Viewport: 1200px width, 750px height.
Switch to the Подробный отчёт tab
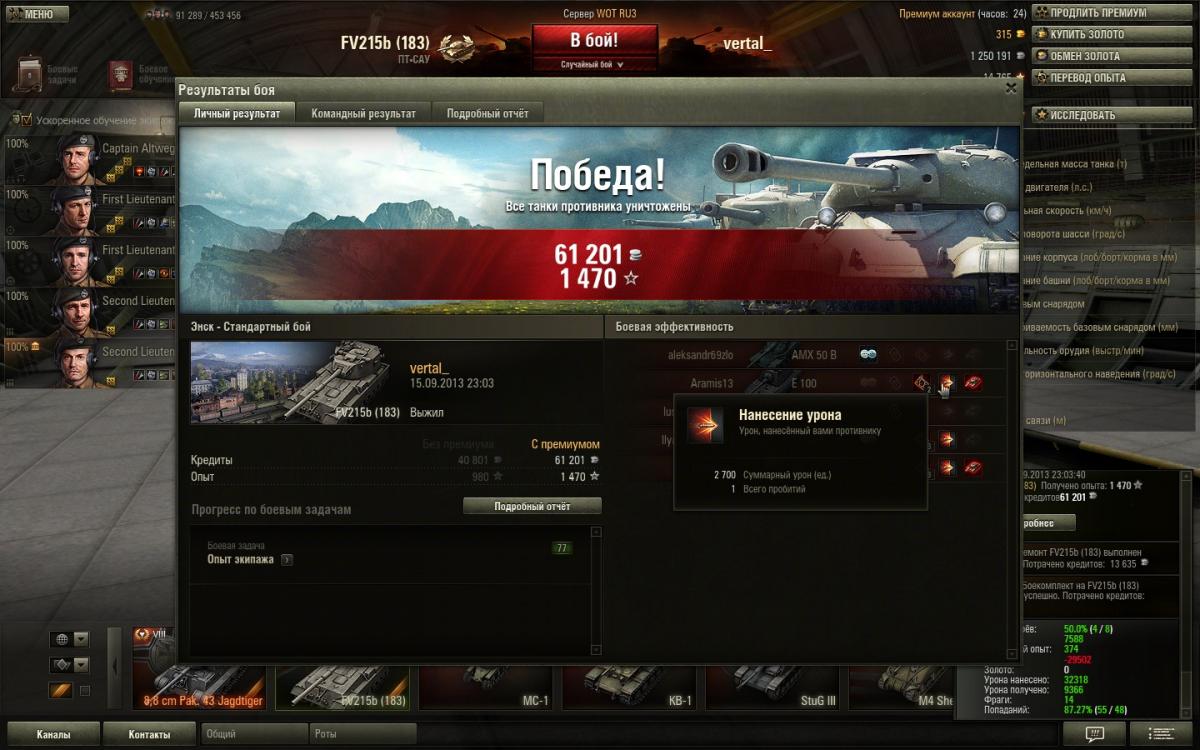point(488,113)
